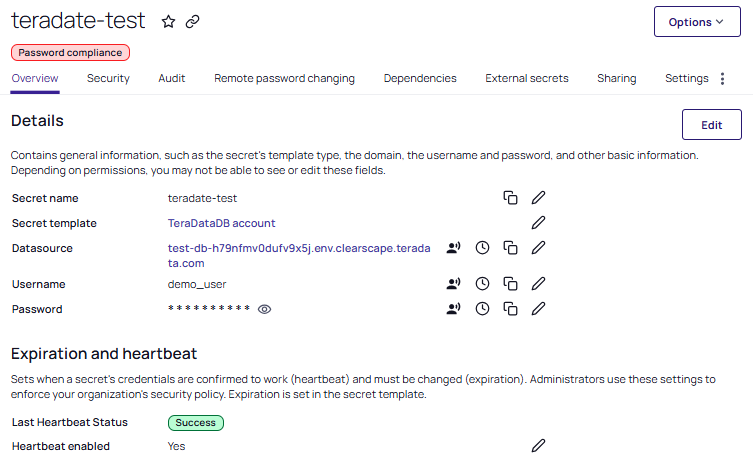Copy the Password to clipboard
Screen dimensions: 753x467
[x=510, y=309]
